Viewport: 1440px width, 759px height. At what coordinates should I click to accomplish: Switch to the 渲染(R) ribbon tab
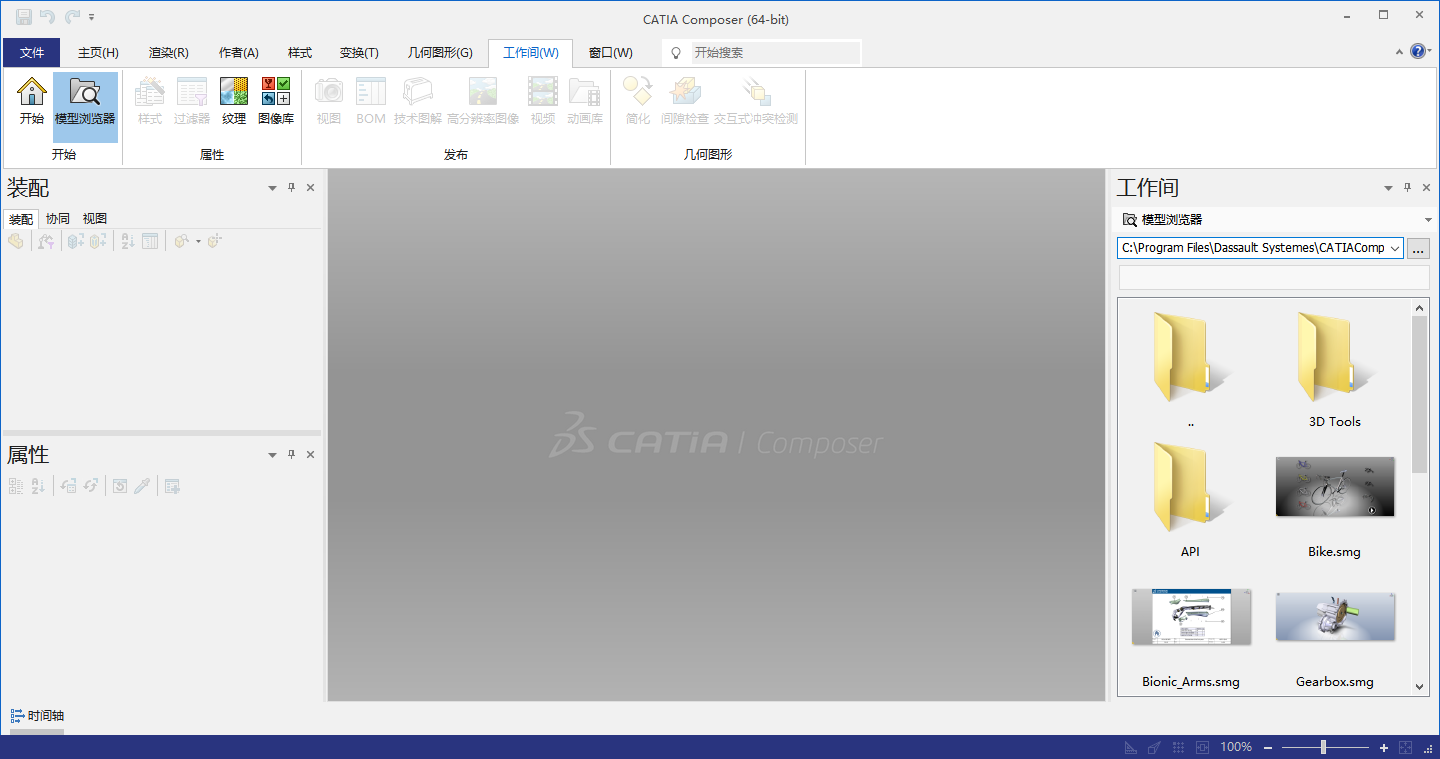tap(169, 53)
